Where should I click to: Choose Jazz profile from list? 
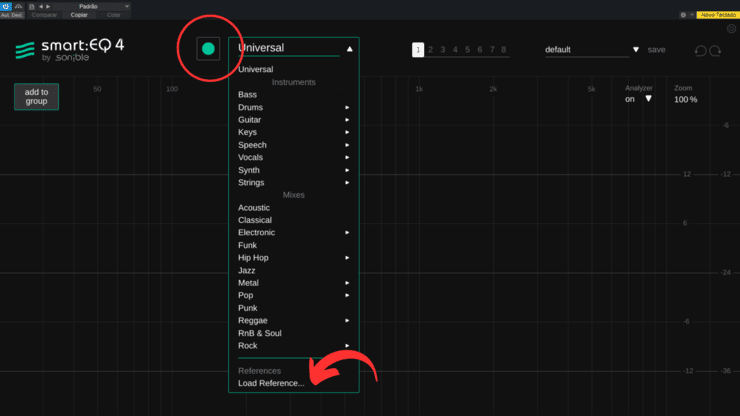click(x=247, y=270)
